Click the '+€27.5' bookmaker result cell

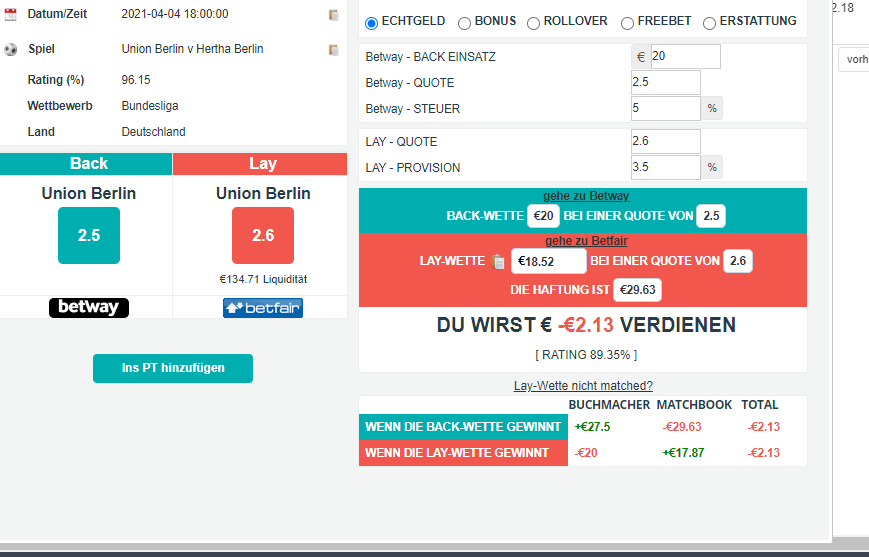pos(592,427)
